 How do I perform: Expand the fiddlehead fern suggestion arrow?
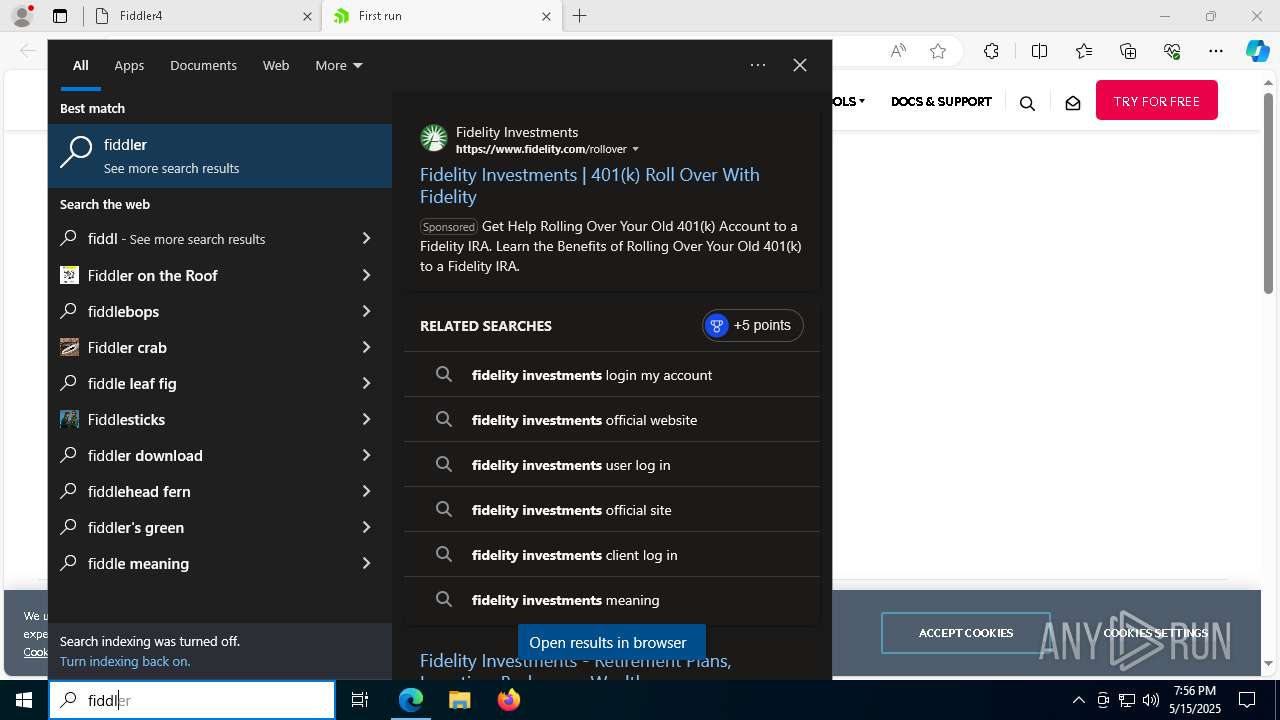click(x=366, y=491)
